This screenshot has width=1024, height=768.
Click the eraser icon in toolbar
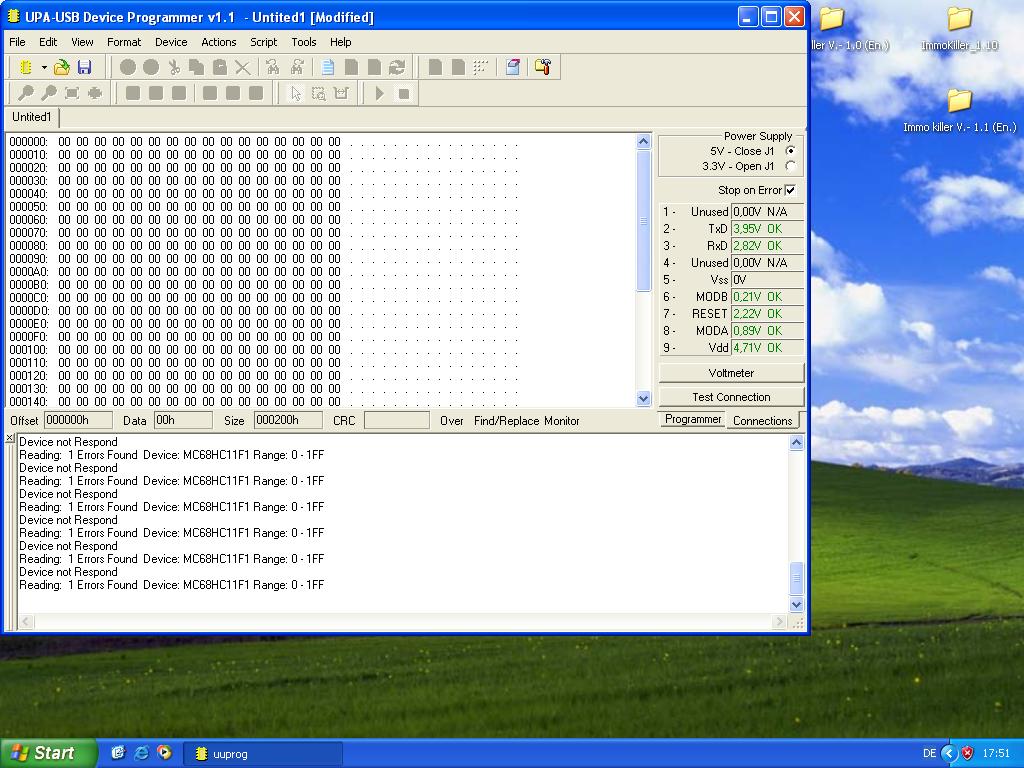tap(512, 67)
